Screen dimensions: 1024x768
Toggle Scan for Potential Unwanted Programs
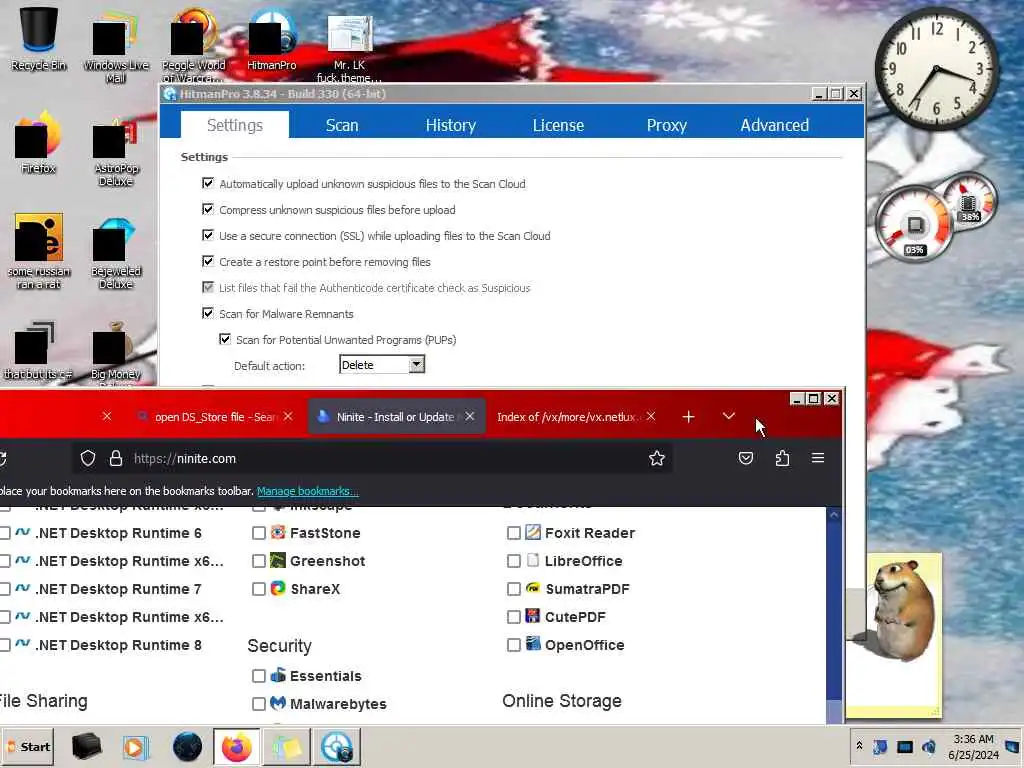[x=225, y=340]
